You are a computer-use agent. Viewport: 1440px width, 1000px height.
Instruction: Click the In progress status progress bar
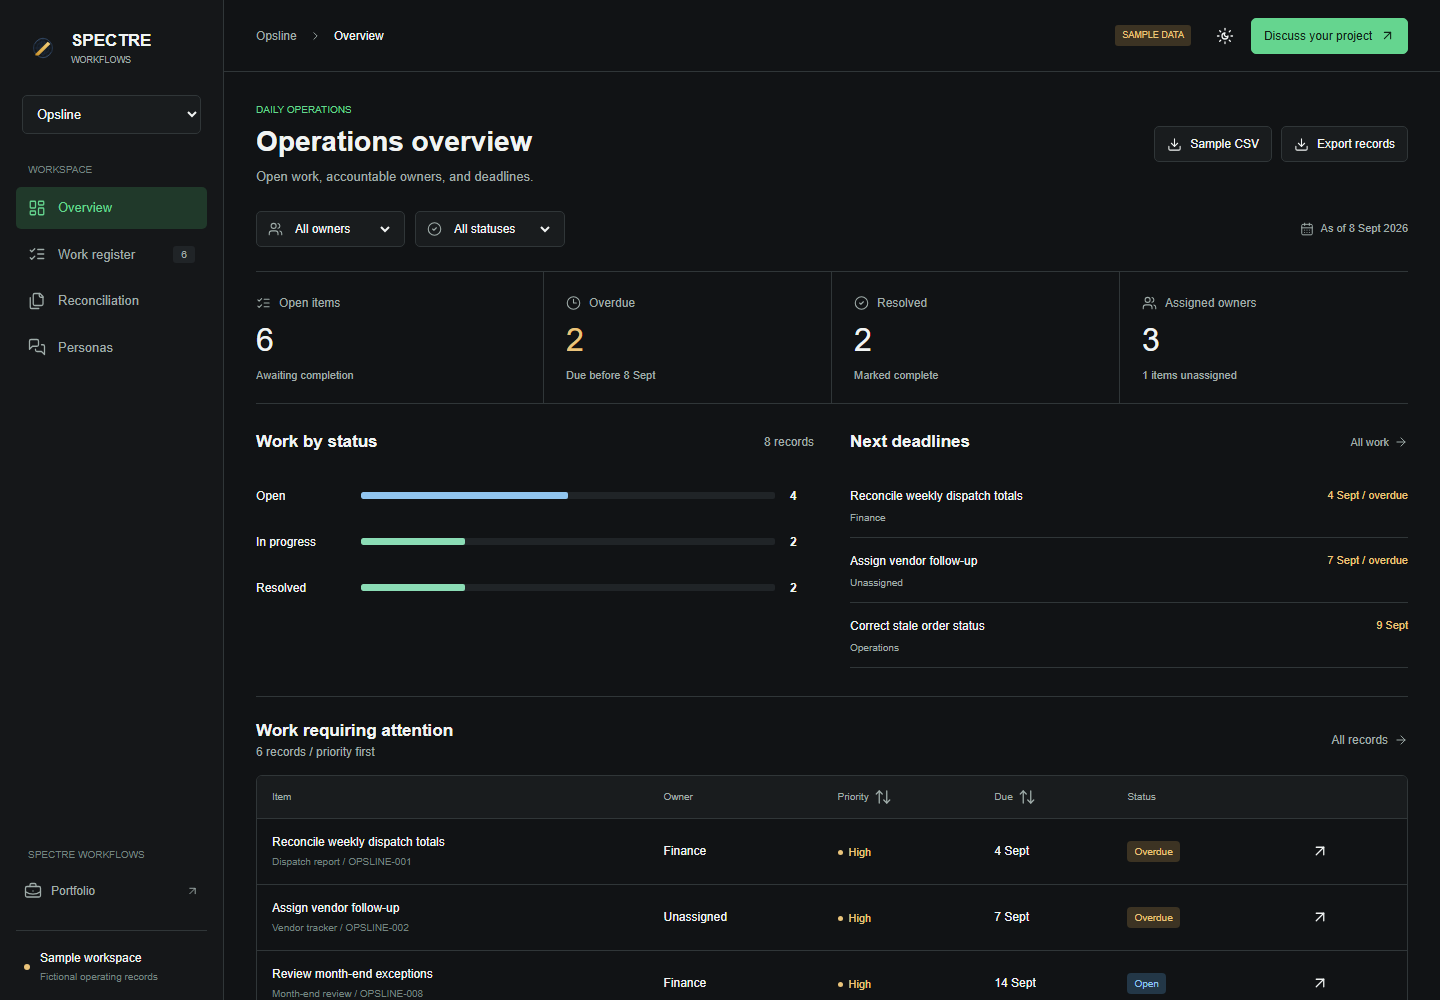click(x=568, y=542)
